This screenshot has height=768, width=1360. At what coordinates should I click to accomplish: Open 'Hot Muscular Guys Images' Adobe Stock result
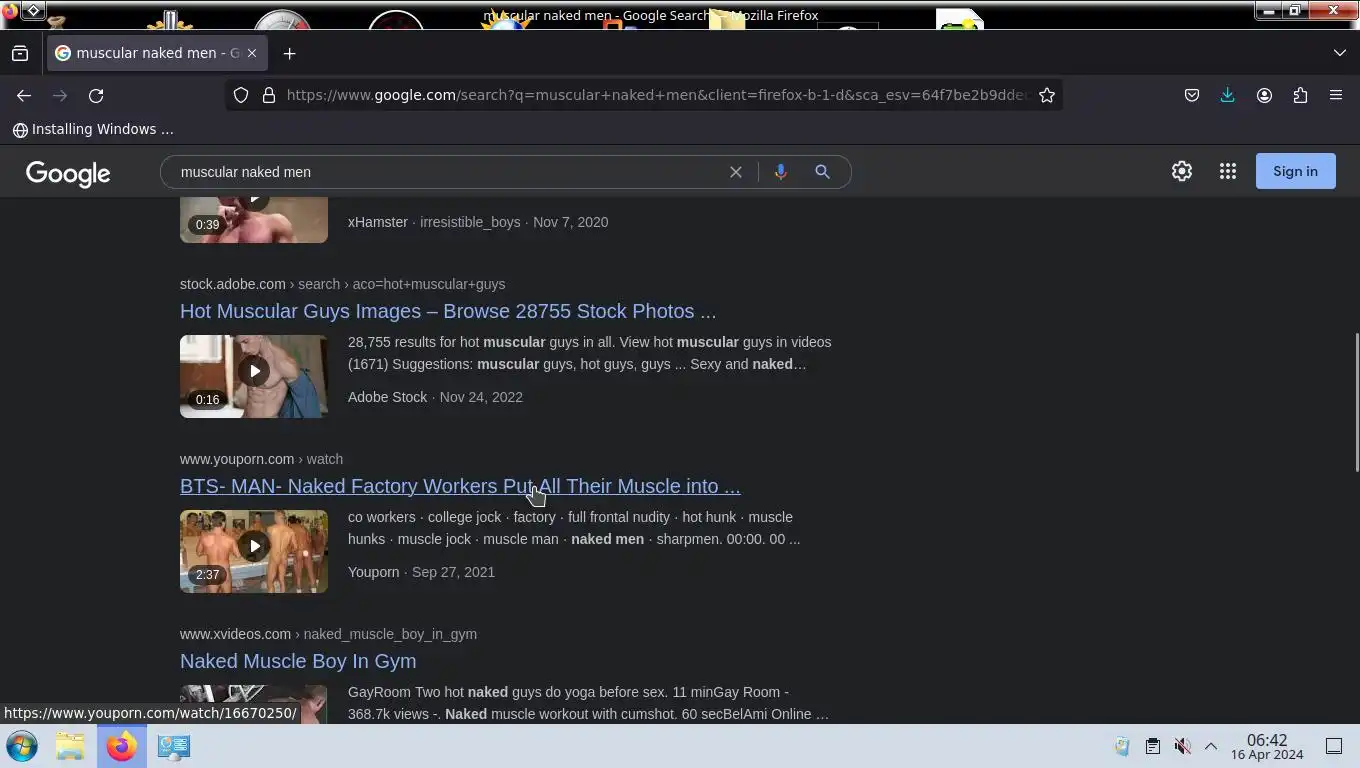(x=448, y=311)
